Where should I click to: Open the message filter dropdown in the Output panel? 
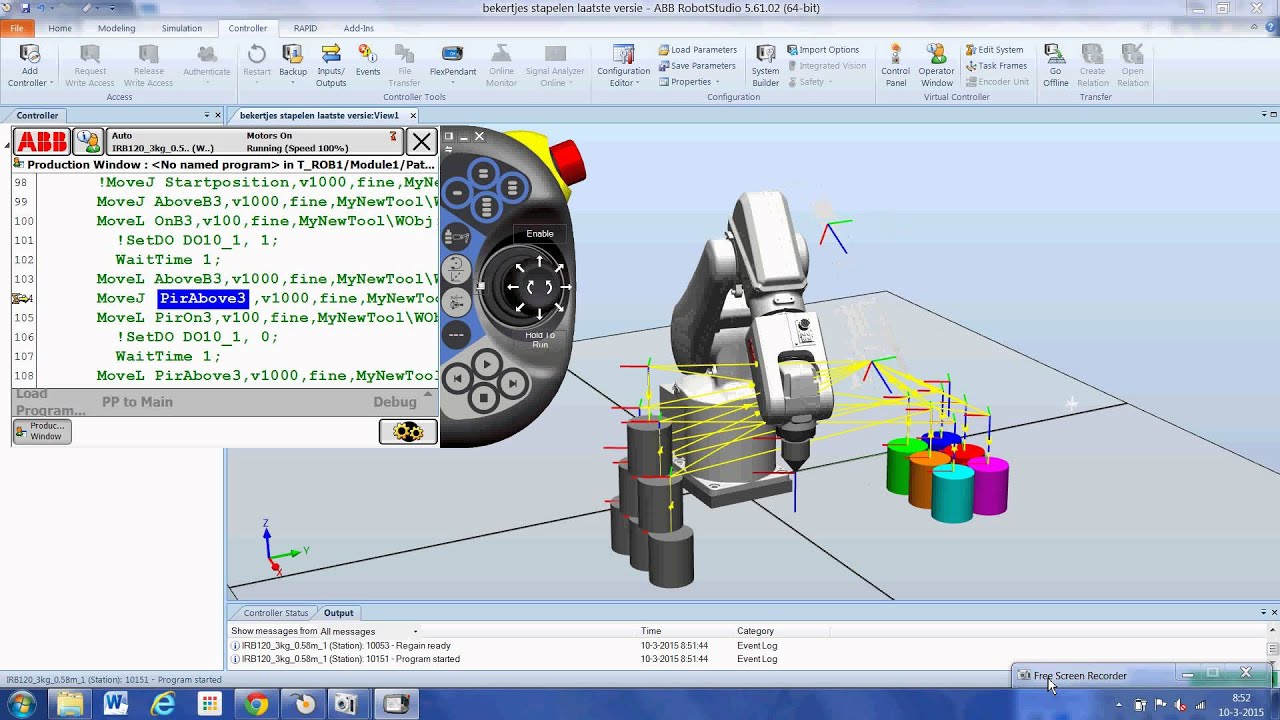[415, 632]
